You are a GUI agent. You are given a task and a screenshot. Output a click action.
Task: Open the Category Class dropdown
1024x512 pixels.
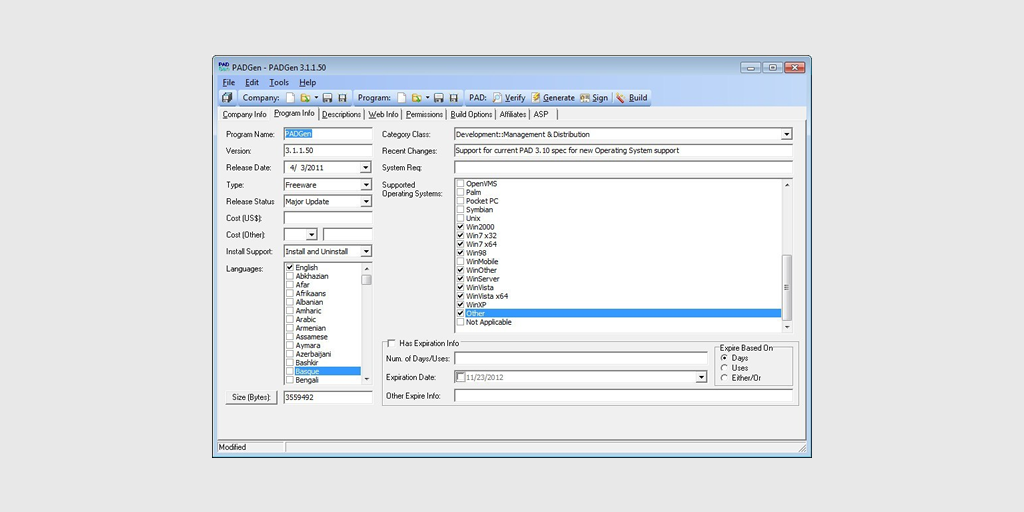coord(786,134)
